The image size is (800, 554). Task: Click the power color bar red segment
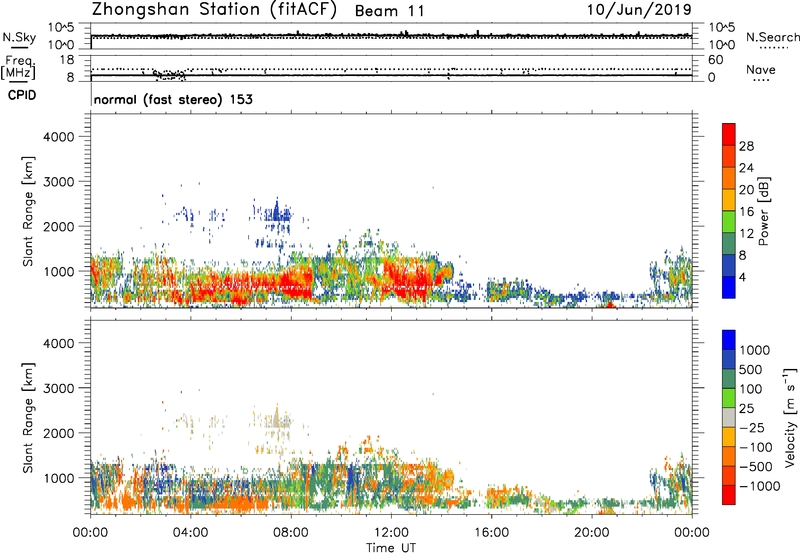click(x=729, y=135)
